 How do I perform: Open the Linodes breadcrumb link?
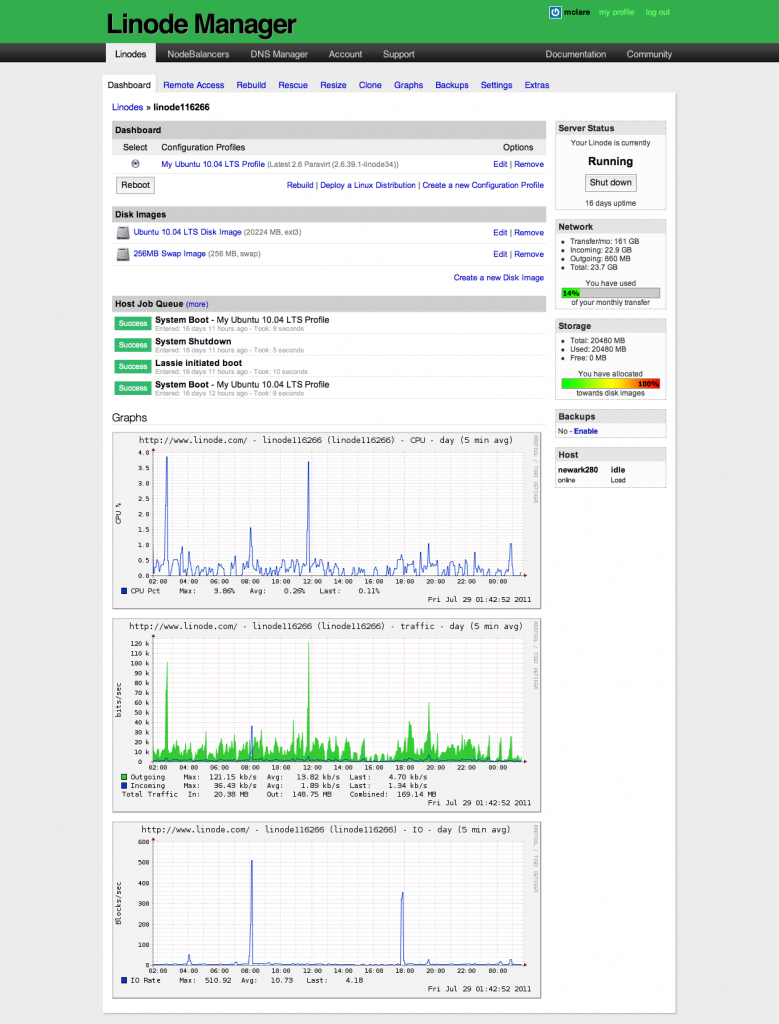[x=127, y=107]
